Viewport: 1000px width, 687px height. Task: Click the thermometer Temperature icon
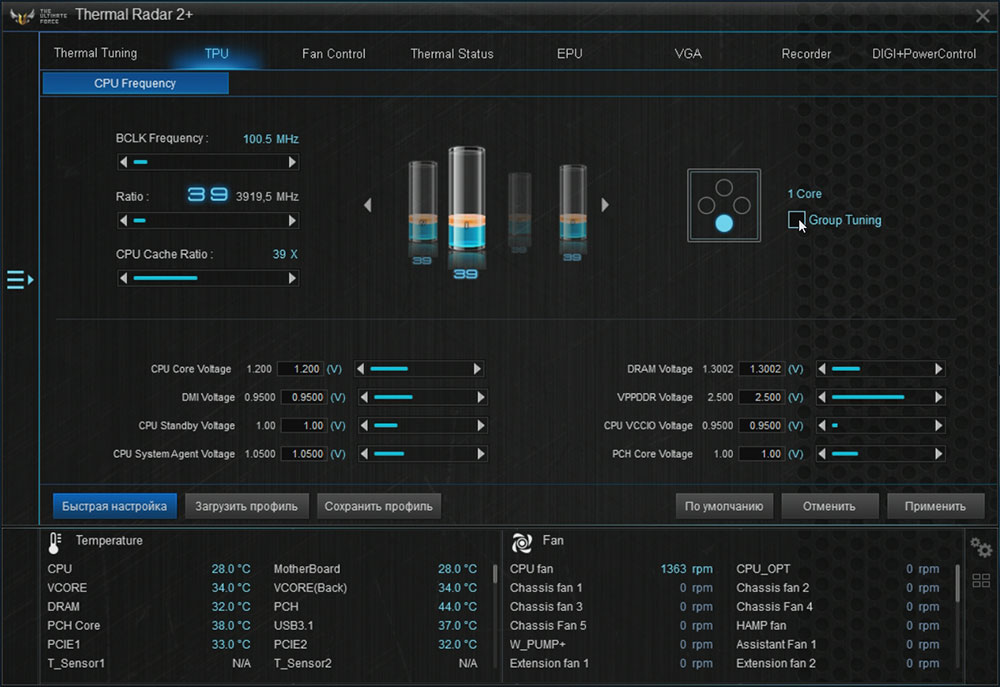[x=55, y=543]
